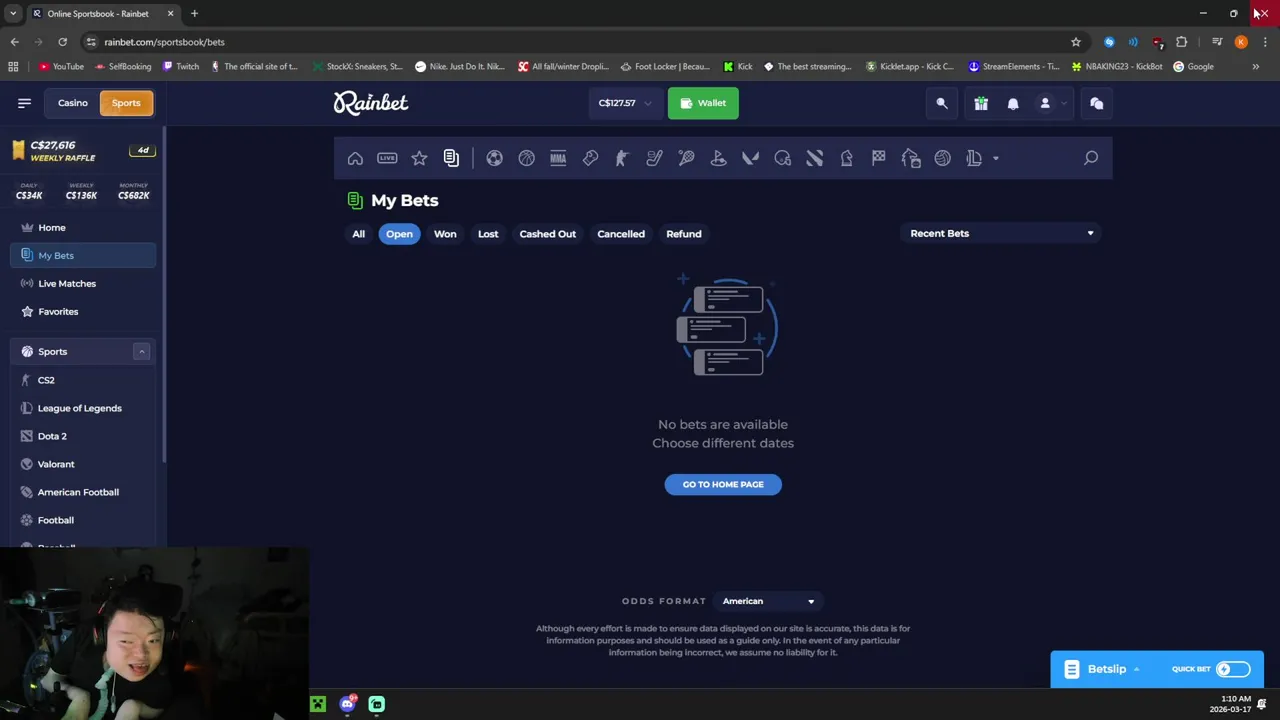Bookmark this page with the star
1280x720 pixels.
1076,42
